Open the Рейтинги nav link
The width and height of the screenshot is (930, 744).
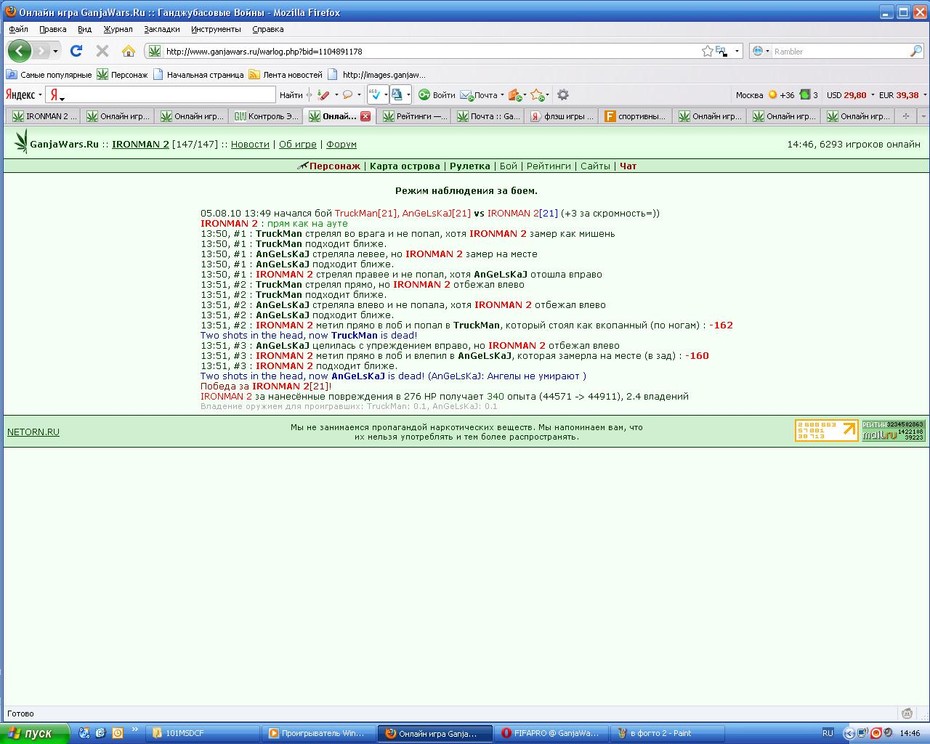pyautogui.click(x=549, y=166)
